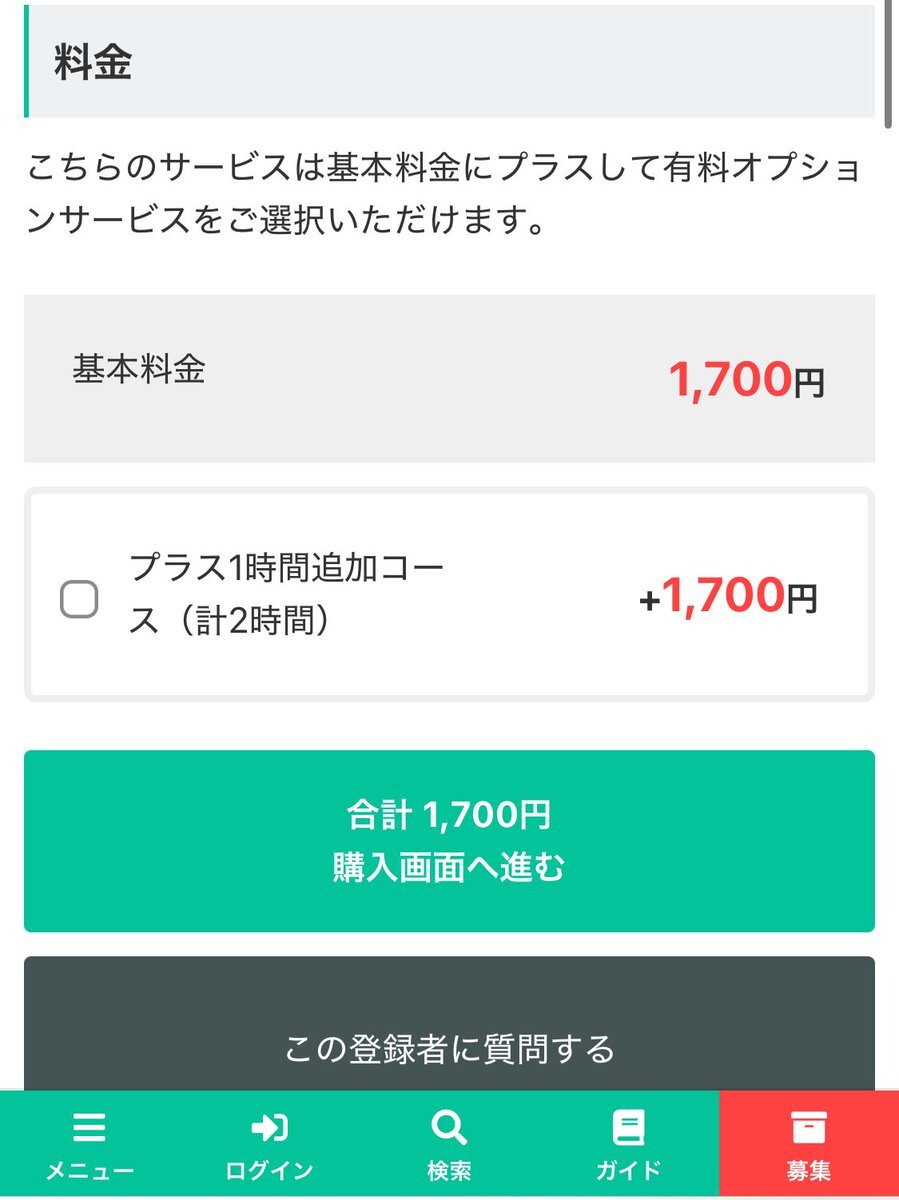Tap the archive box icon above 募集

click(x=808, y=1128)
